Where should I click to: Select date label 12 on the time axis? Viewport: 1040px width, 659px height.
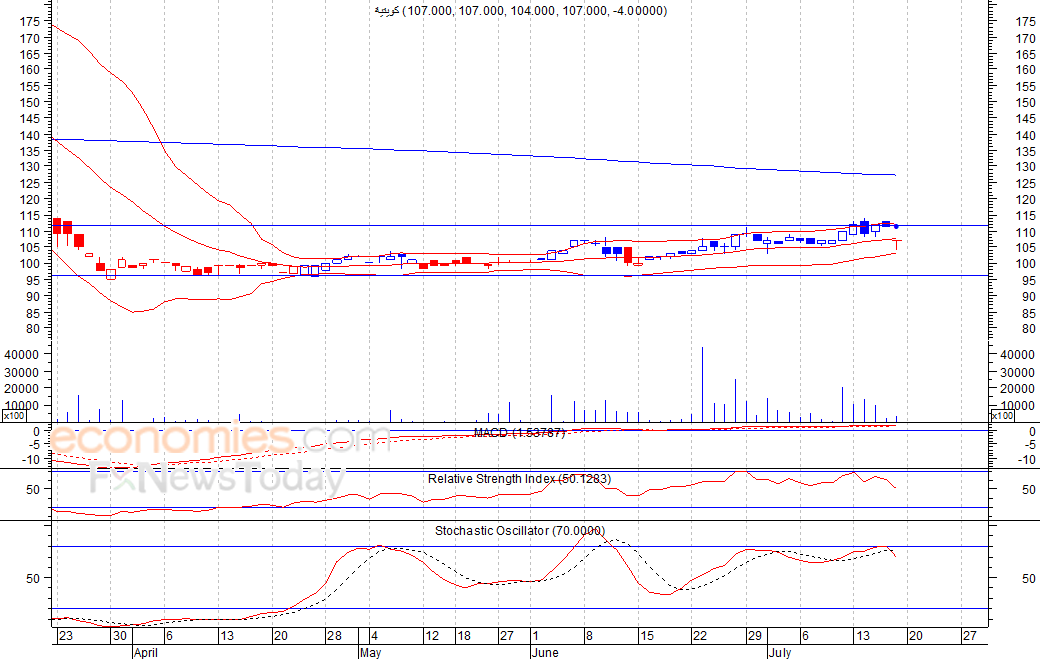pyautogui.click(x=432, y=636)
